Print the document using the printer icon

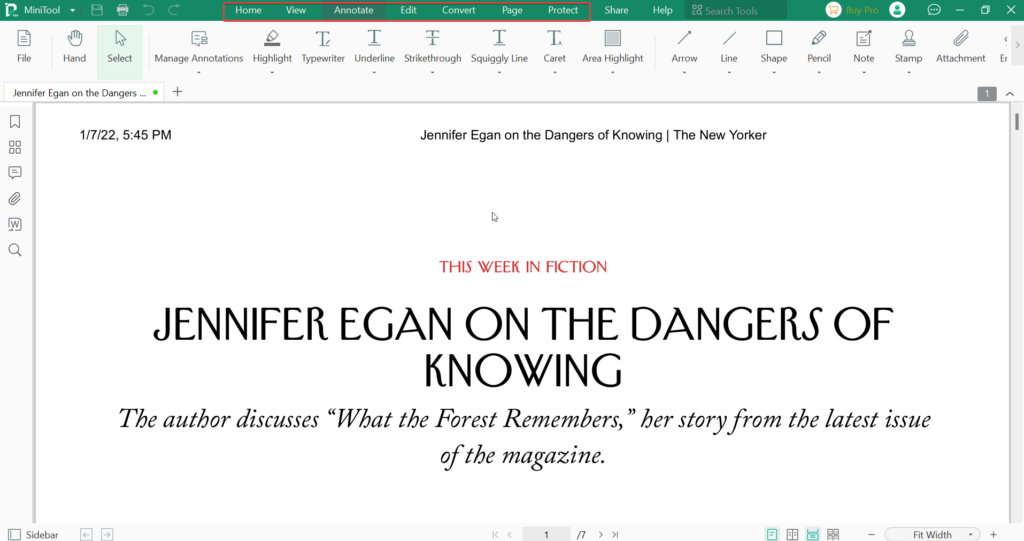pos(122,10)
